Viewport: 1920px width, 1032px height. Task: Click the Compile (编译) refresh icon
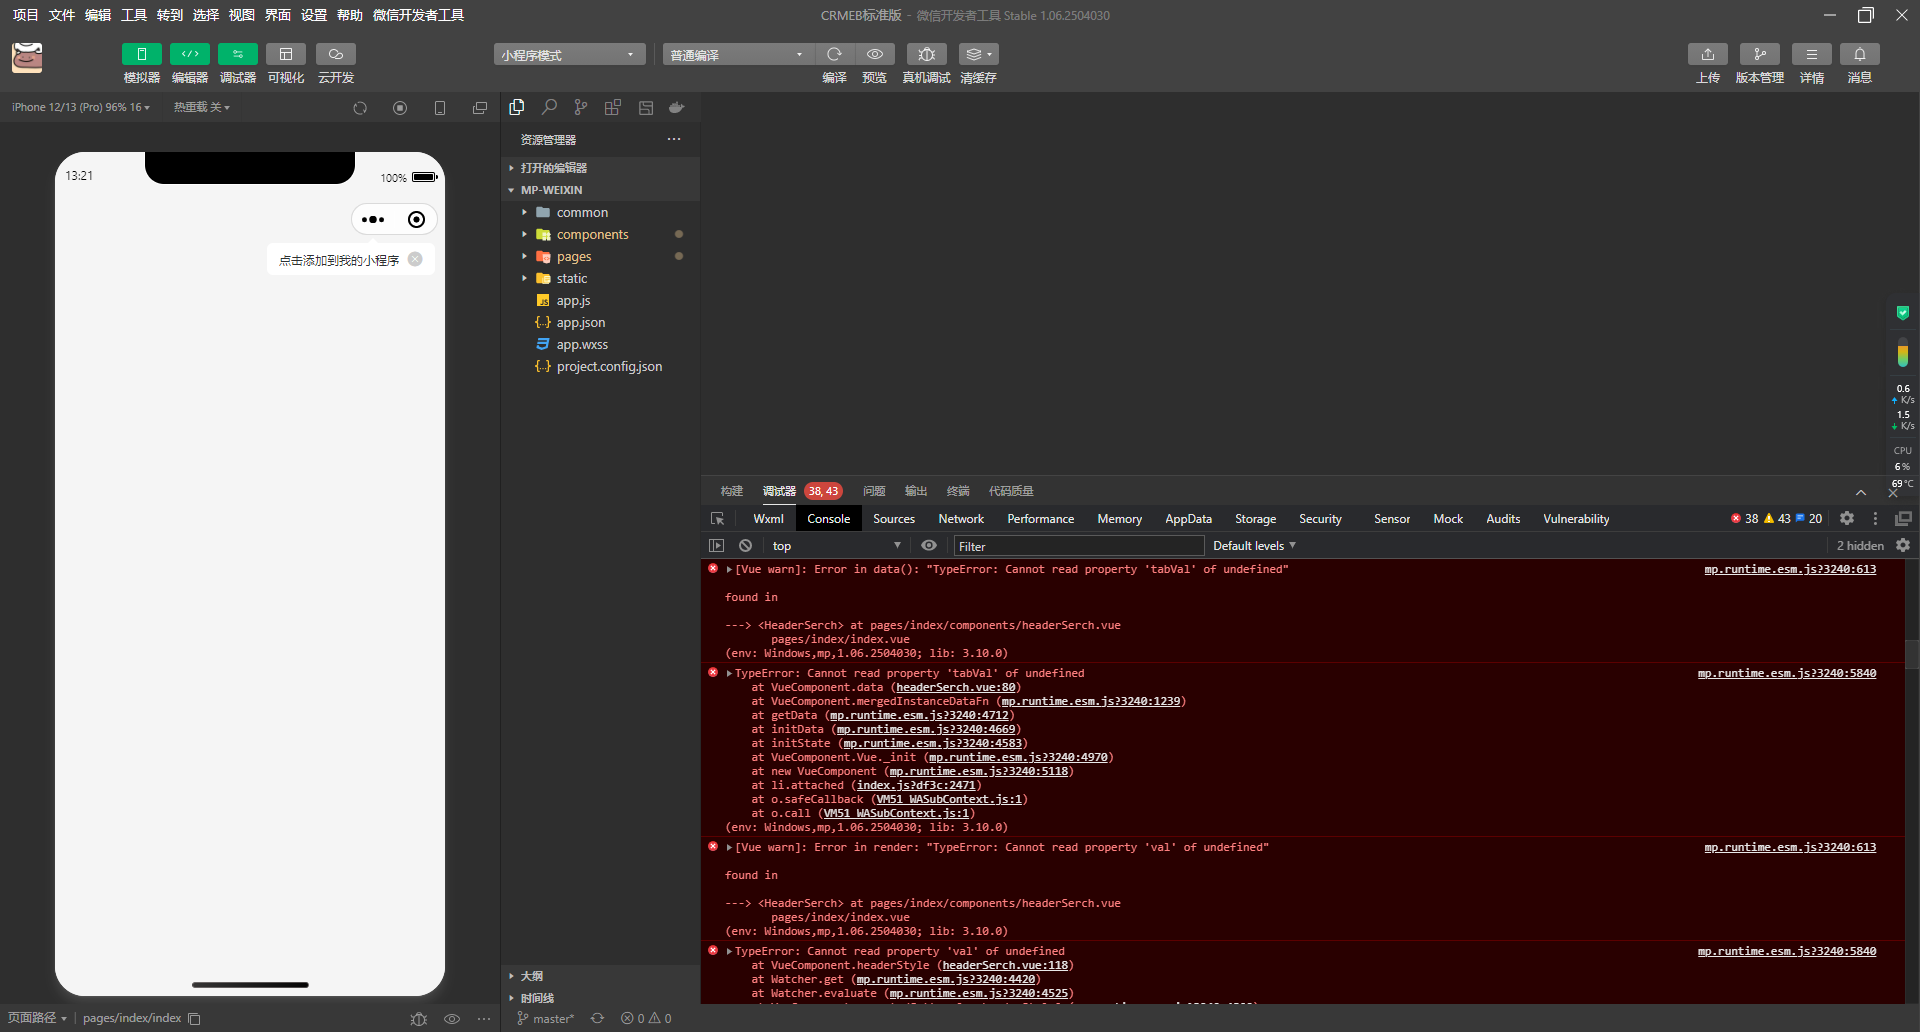coord(834,54)
